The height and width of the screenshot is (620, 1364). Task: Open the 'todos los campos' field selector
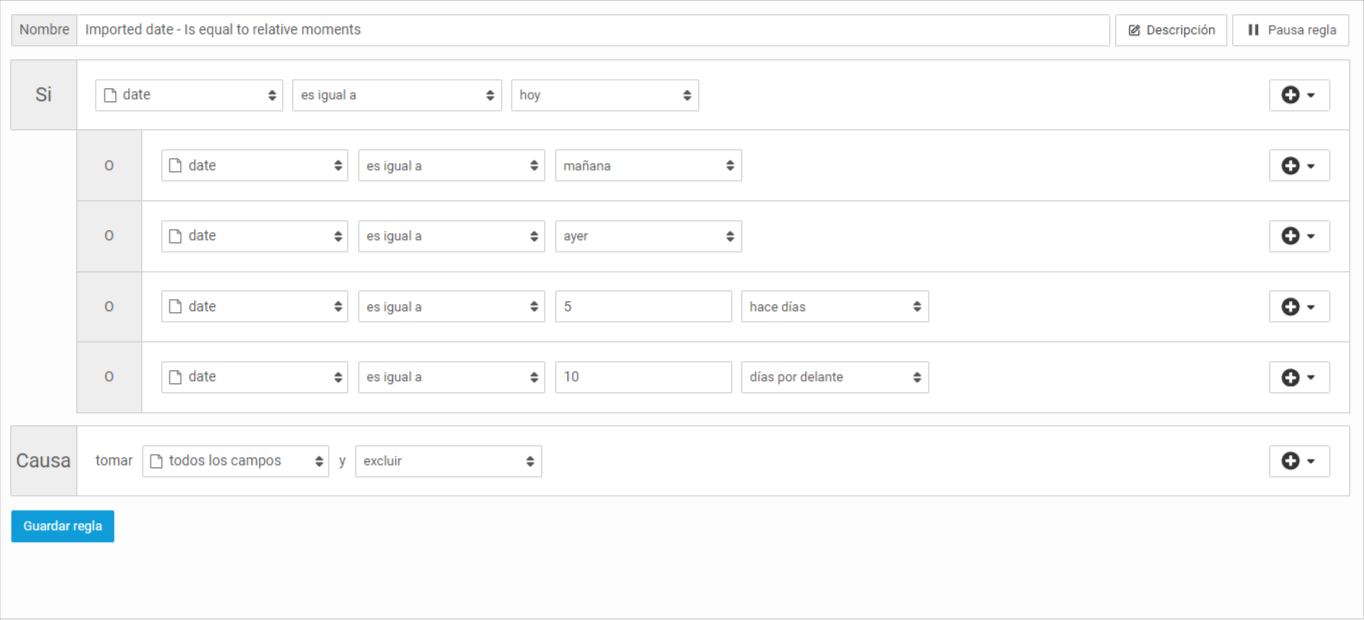click(x=236, y=461)
